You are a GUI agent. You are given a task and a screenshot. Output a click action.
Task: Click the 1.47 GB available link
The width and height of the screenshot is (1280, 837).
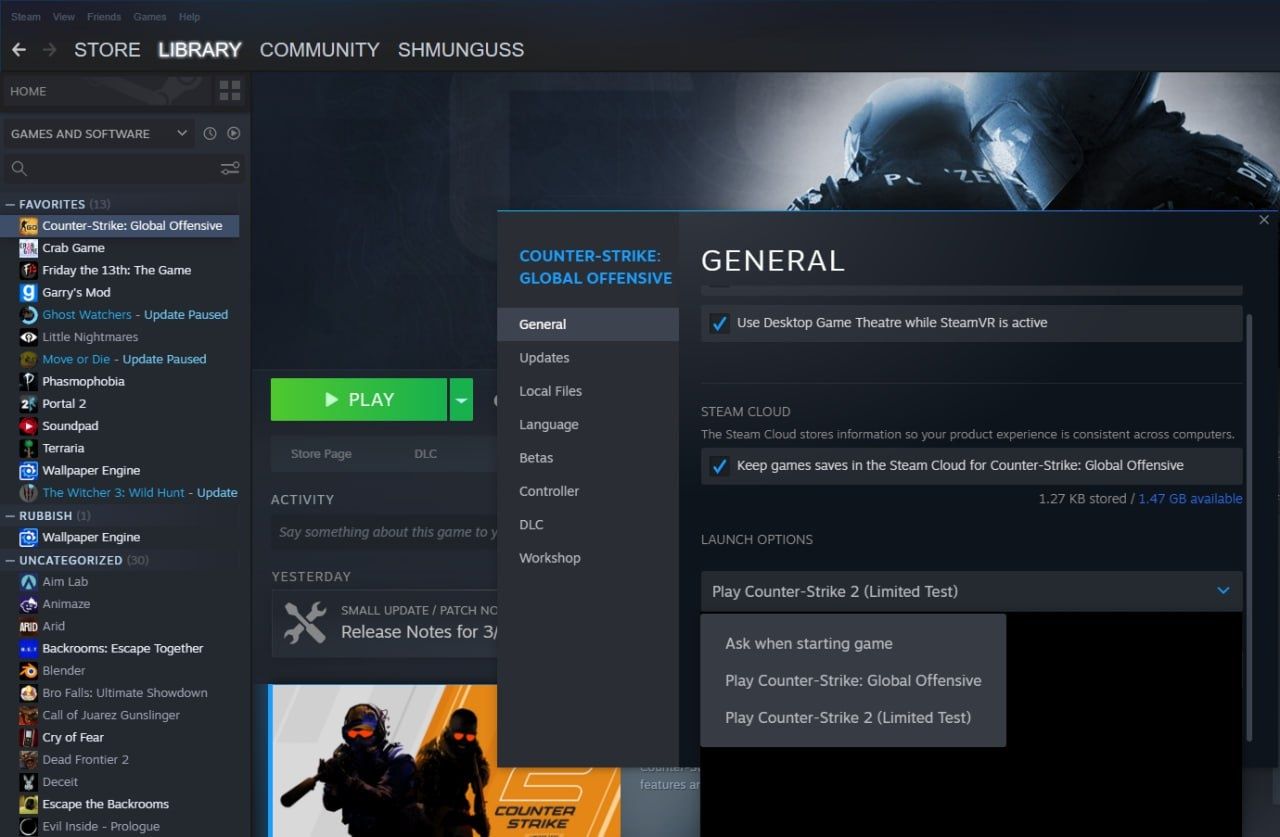pyautogui.click(x=1190, y=499)
